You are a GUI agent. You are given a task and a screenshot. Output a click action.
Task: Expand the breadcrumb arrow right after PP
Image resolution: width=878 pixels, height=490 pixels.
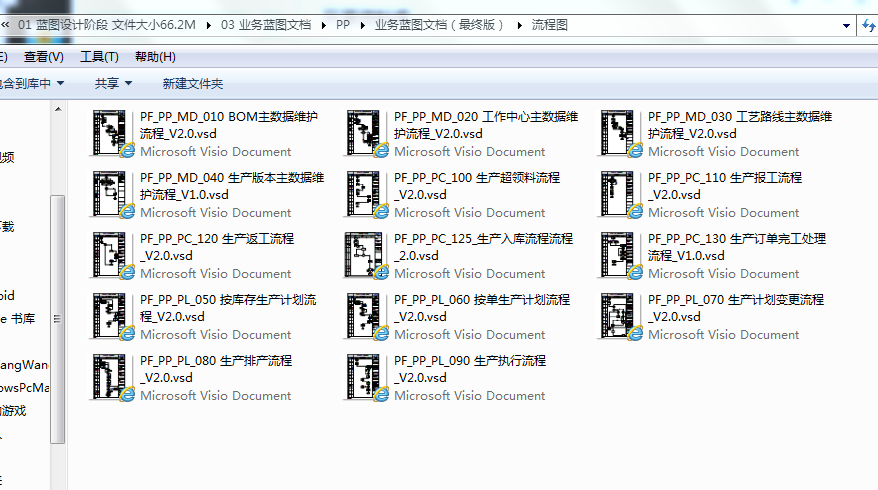tap(362, 25)
